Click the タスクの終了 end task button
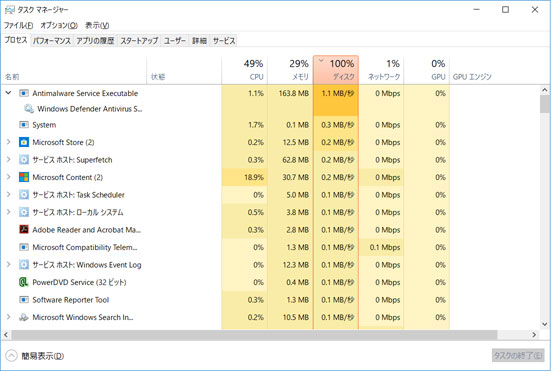The height and width of the screenshot is (371, 553). [518, 355]
